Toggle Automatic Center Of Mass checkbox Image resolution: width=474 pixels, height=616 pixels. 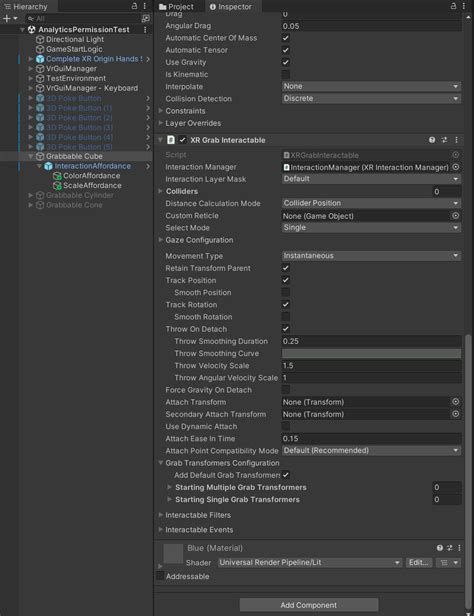pyautogui.click(x=285, y=38)
